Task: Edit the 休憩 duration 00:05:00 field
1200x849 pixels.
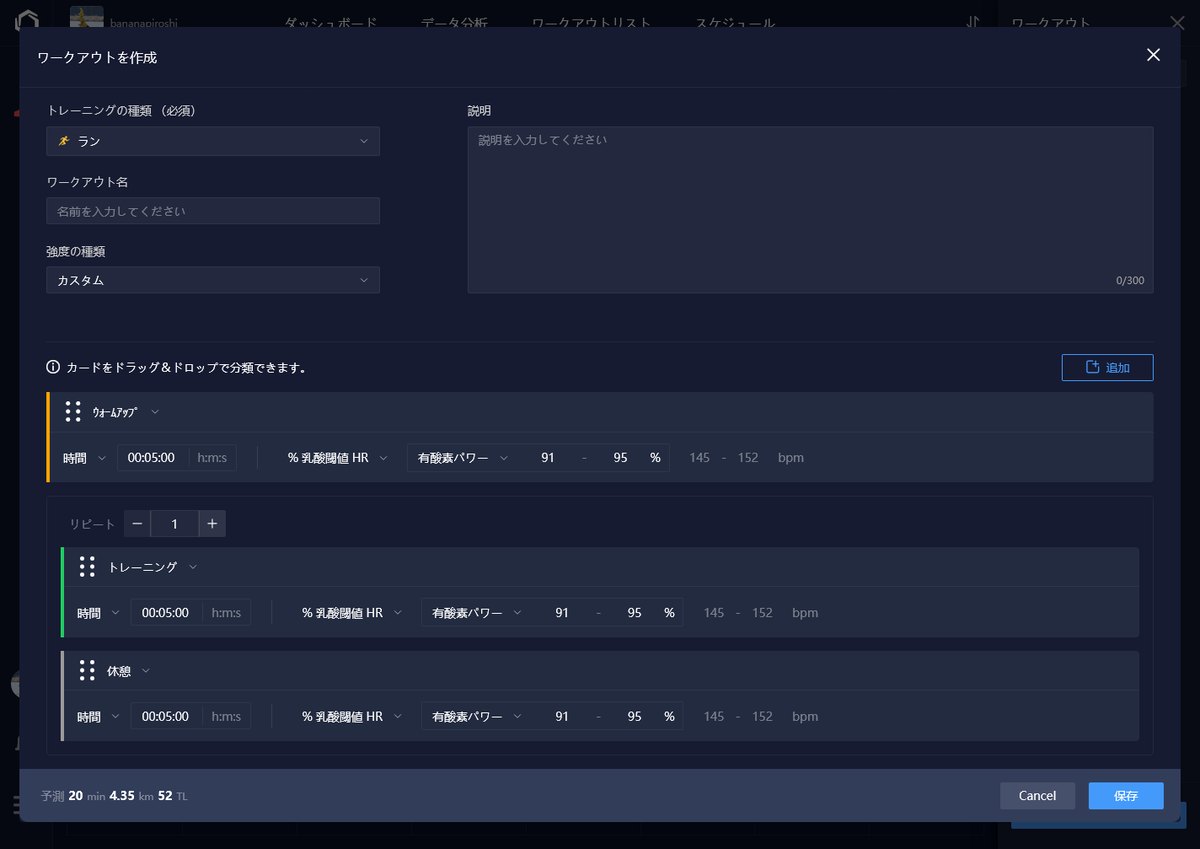Action: click(166, 716)
